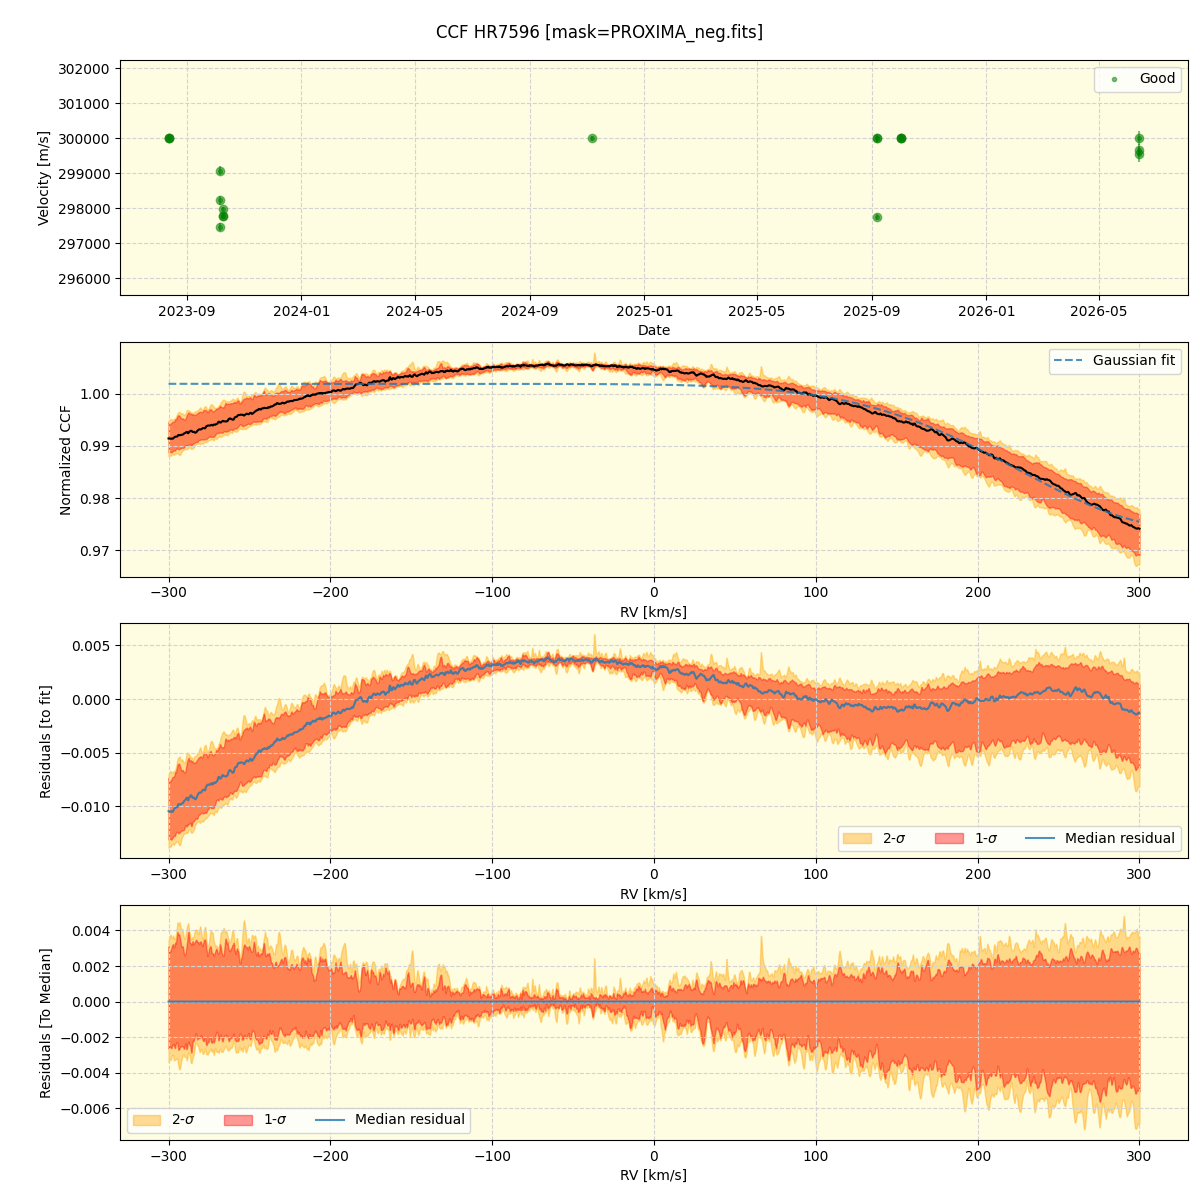This screenshot has width=1200, height=1200.
Task: Click the 2-σ orange swatch in the Residuals [To Median] legend
Action: click(147, 1120)
